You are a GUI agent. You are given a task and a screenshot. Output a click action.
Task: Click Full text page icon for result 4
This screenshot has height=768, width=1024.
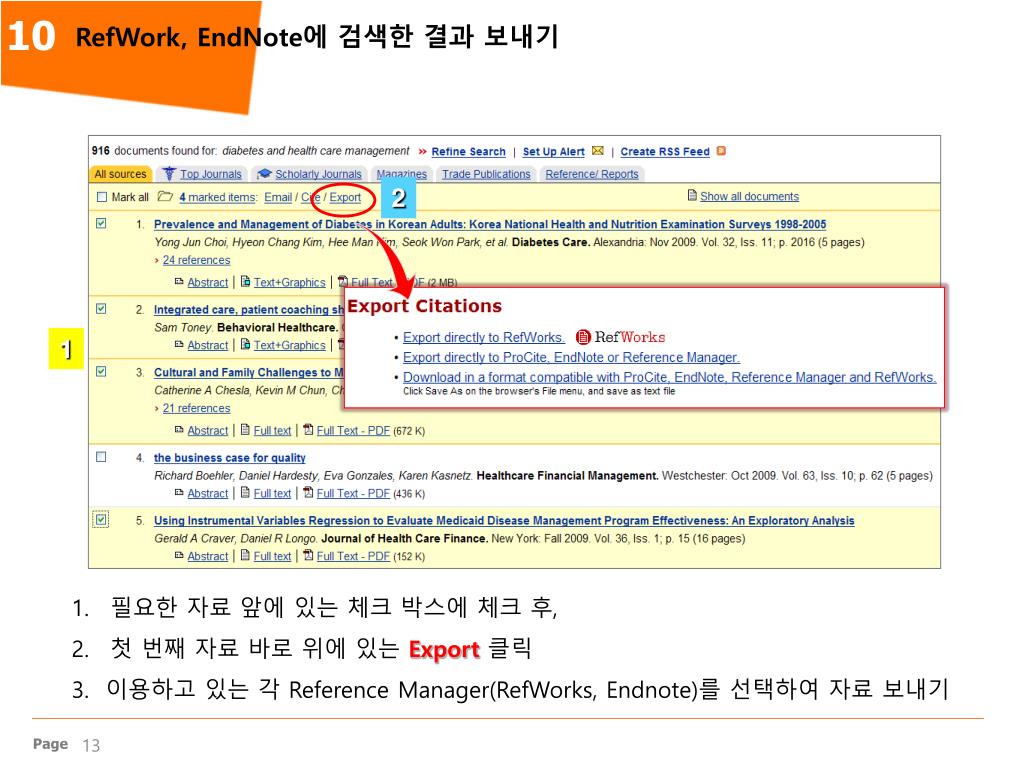tap(246, 492)
